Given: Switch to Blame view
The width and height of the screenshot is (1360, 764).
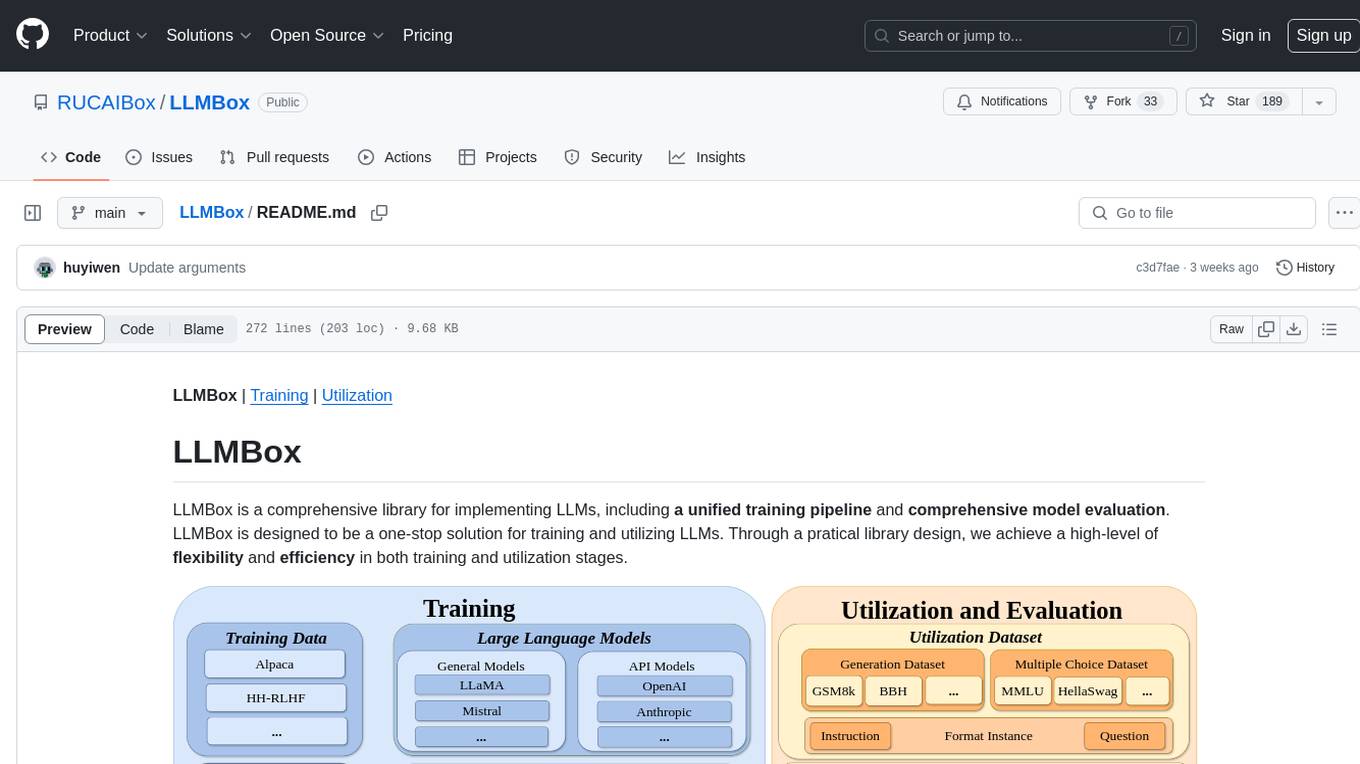Looking at the screenshot, I should pyautogui.click(x=203, y=329).
